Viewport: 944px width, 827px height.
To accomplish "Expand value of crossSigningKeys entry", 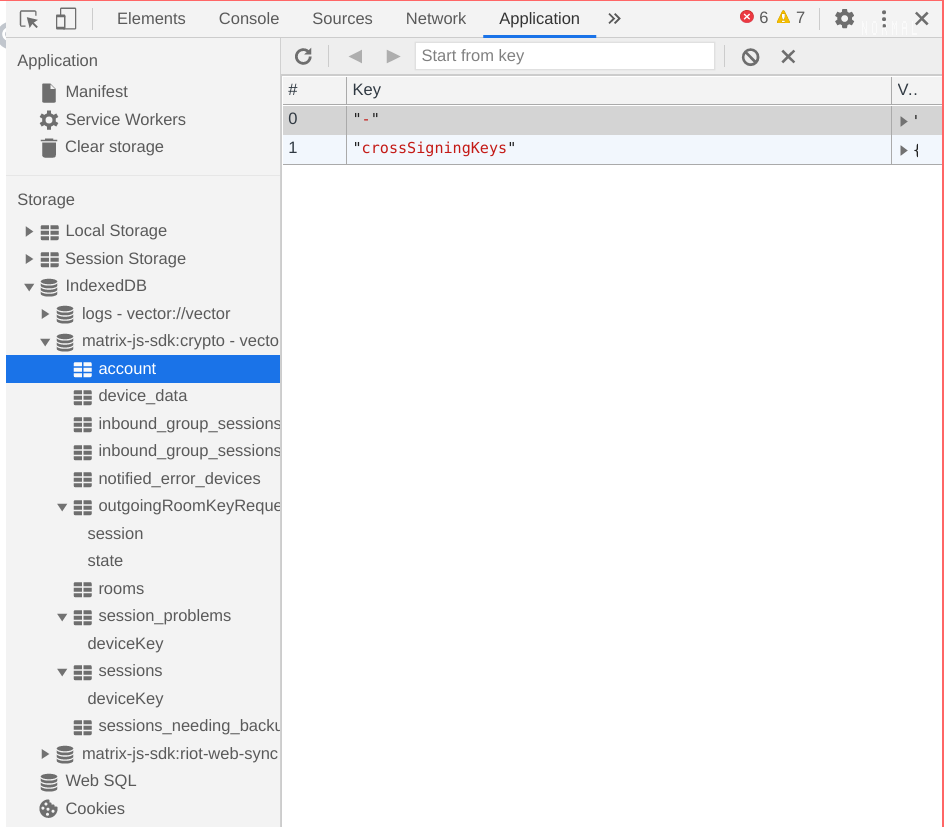I will [903, 150].
